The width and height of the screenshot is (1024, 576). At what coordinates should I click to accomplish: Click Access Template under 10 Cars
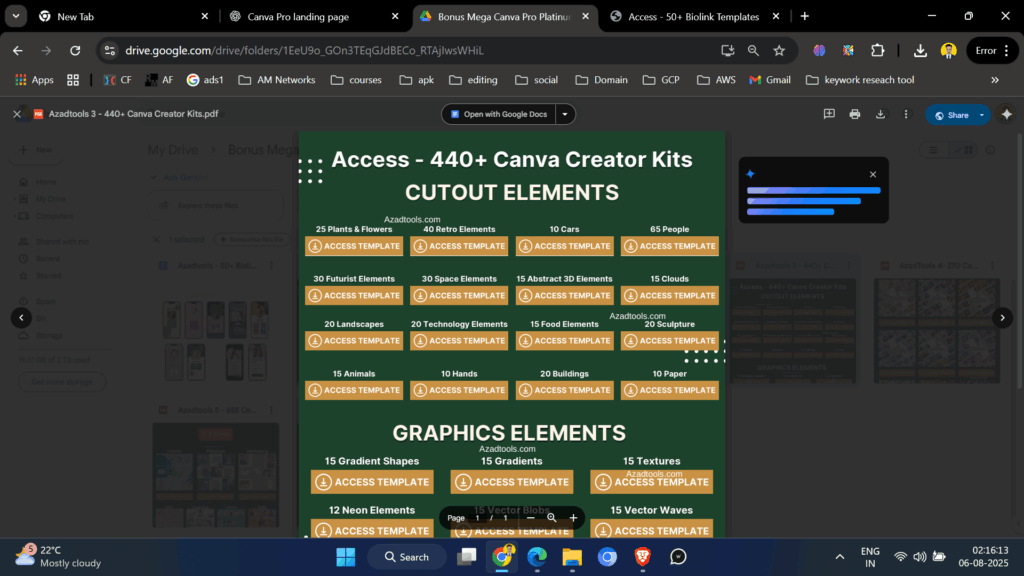(565, 246)
